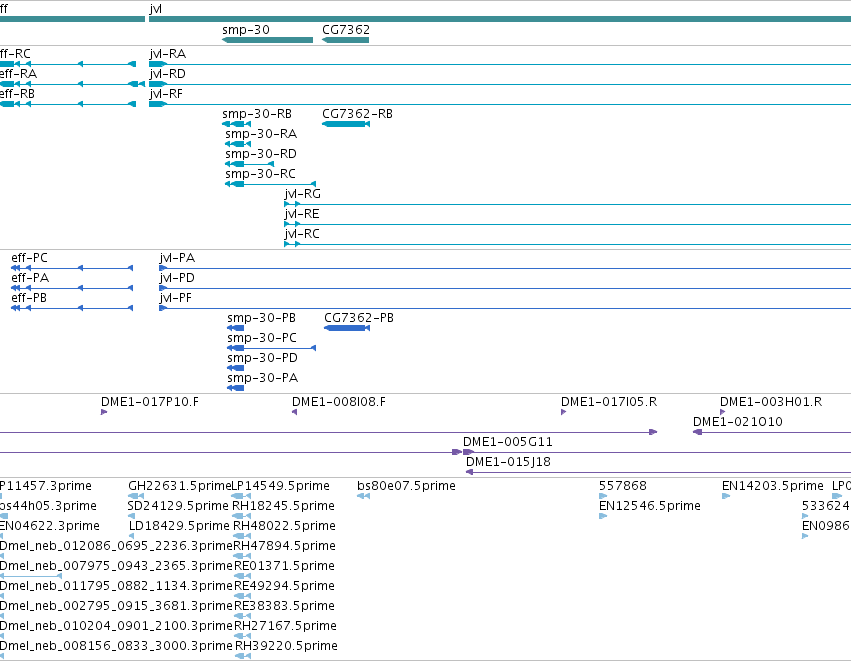Select protein smp-30-PC
The height and width of the screenshot is (661, 851).
(x=271, y=348)
